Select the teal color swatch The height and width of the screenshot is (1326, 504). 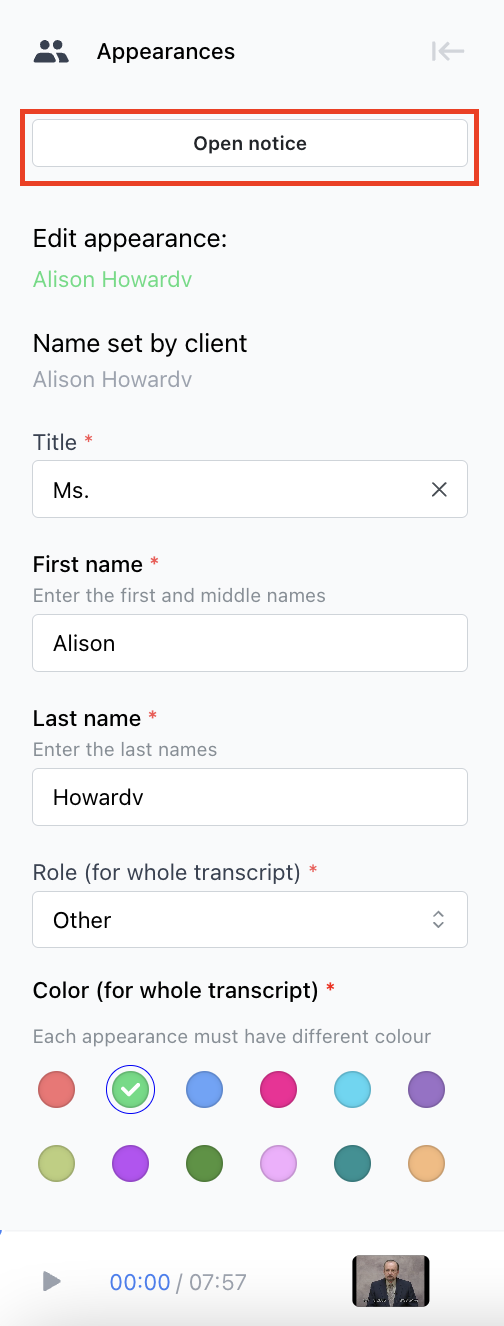pos(353,1163)
